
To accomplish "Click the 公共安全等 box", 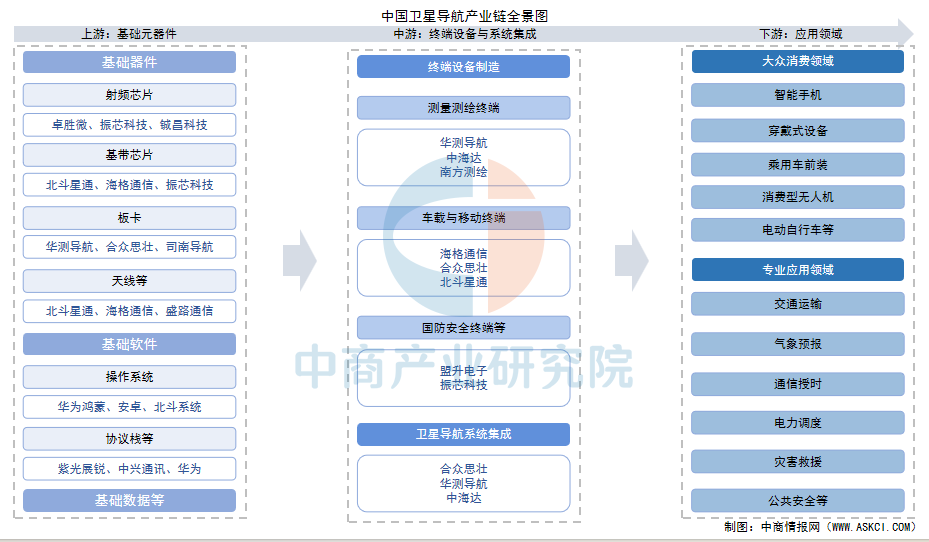I will [797, 501].
